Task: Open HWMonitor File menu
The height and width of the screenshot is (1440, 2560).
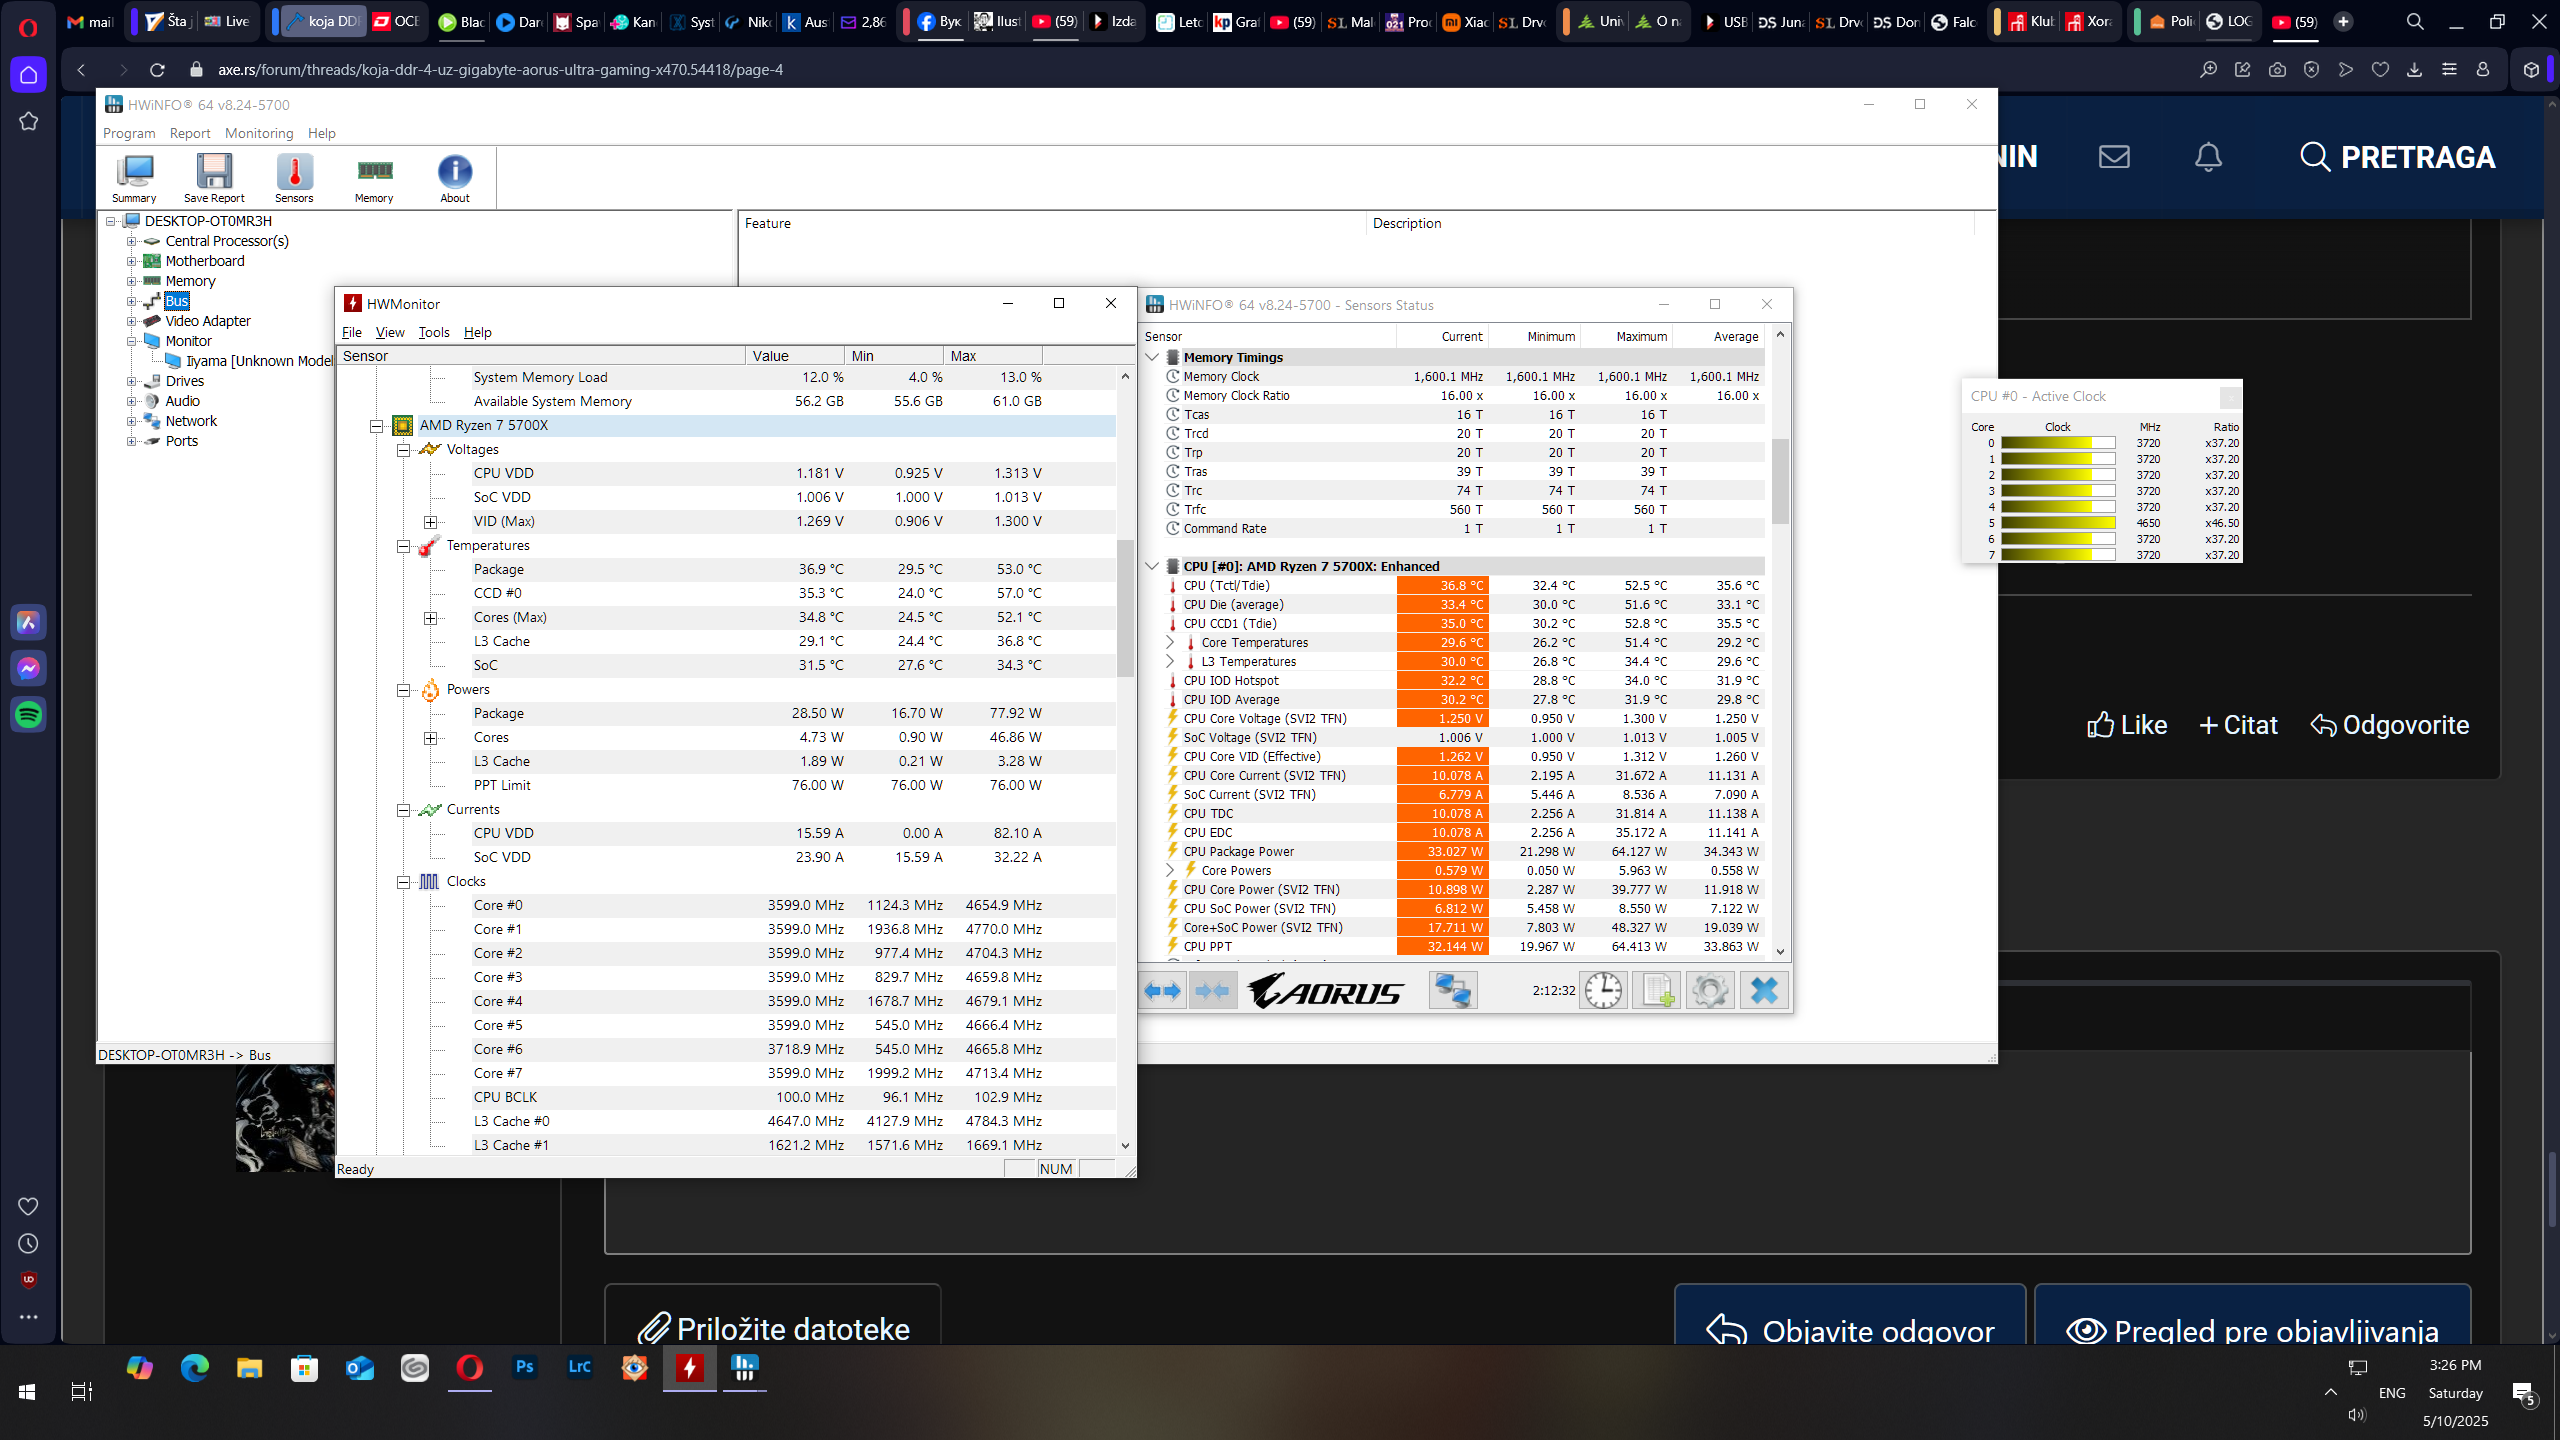Action: pyautogui.click(x=352, y=332)
